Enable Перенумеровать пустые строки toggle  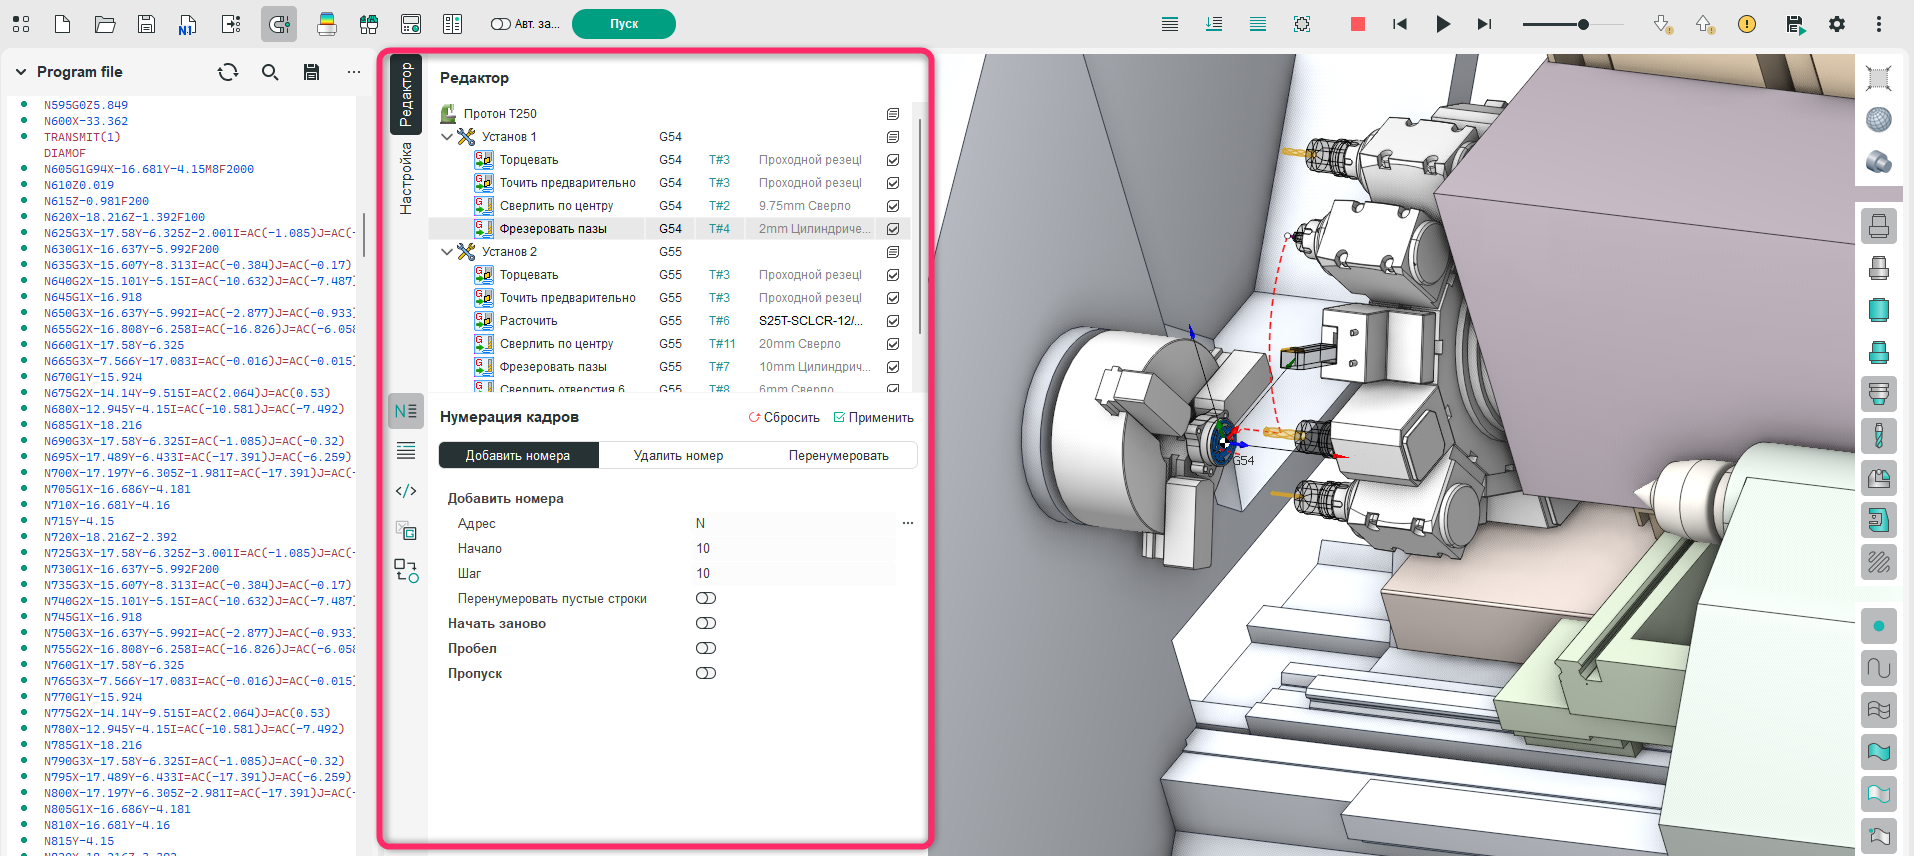(x=706, y=598)
